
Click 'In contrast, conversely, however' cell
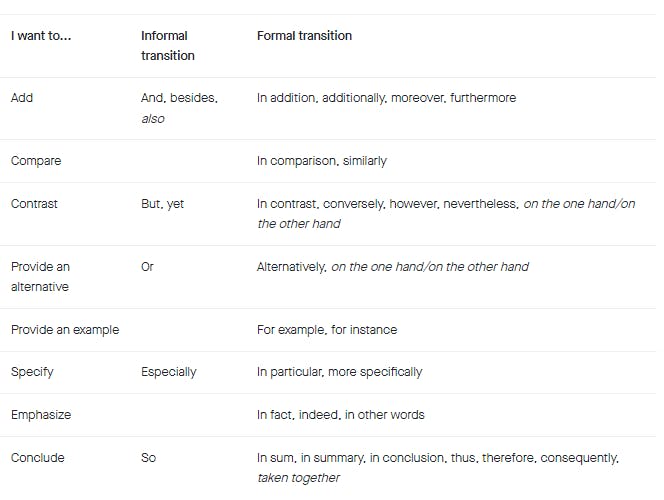[446, 214]
